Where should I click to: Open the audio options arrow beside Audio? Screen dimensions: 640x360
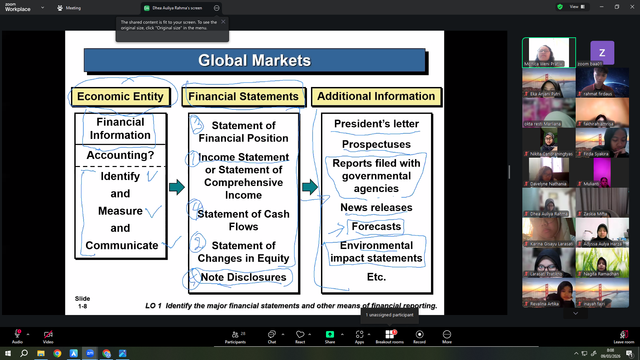point(28,334)
